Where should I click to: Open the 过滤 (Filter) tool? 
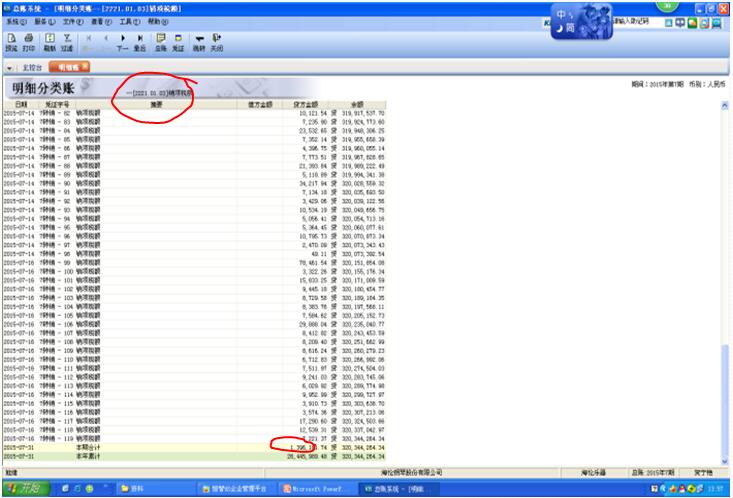[x=66, y=42]
